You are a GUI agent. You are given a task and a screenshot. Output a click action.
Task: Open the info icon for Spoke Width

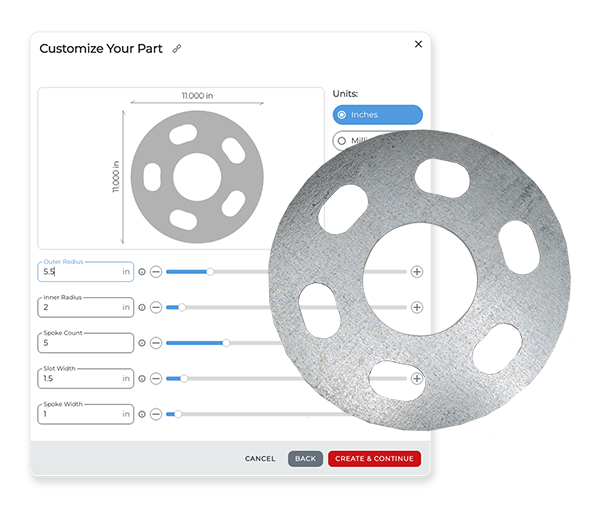[x=142, y=414]
